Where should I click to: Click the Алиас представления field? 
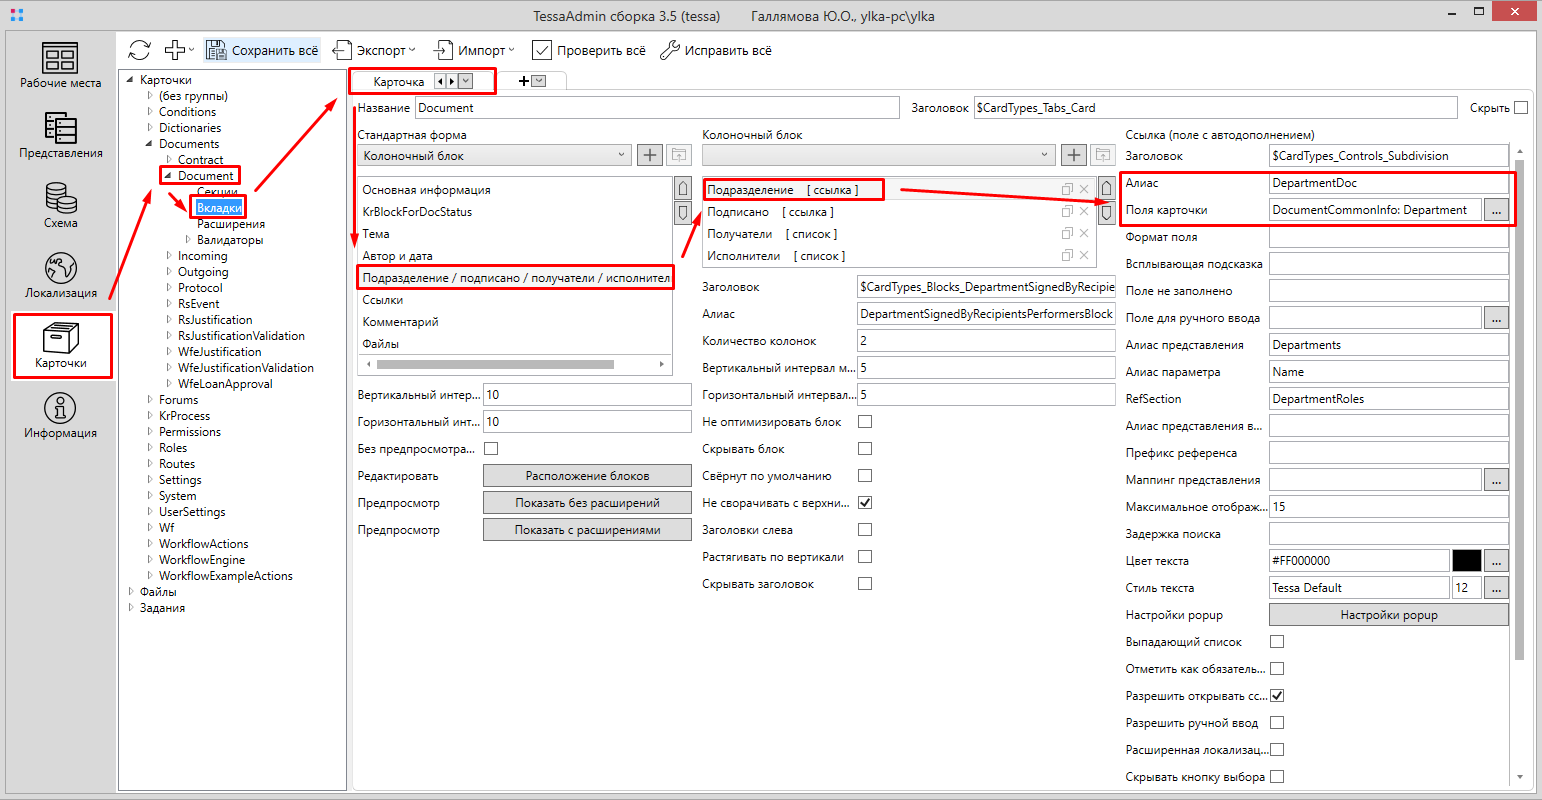[x=1387, y=345]
